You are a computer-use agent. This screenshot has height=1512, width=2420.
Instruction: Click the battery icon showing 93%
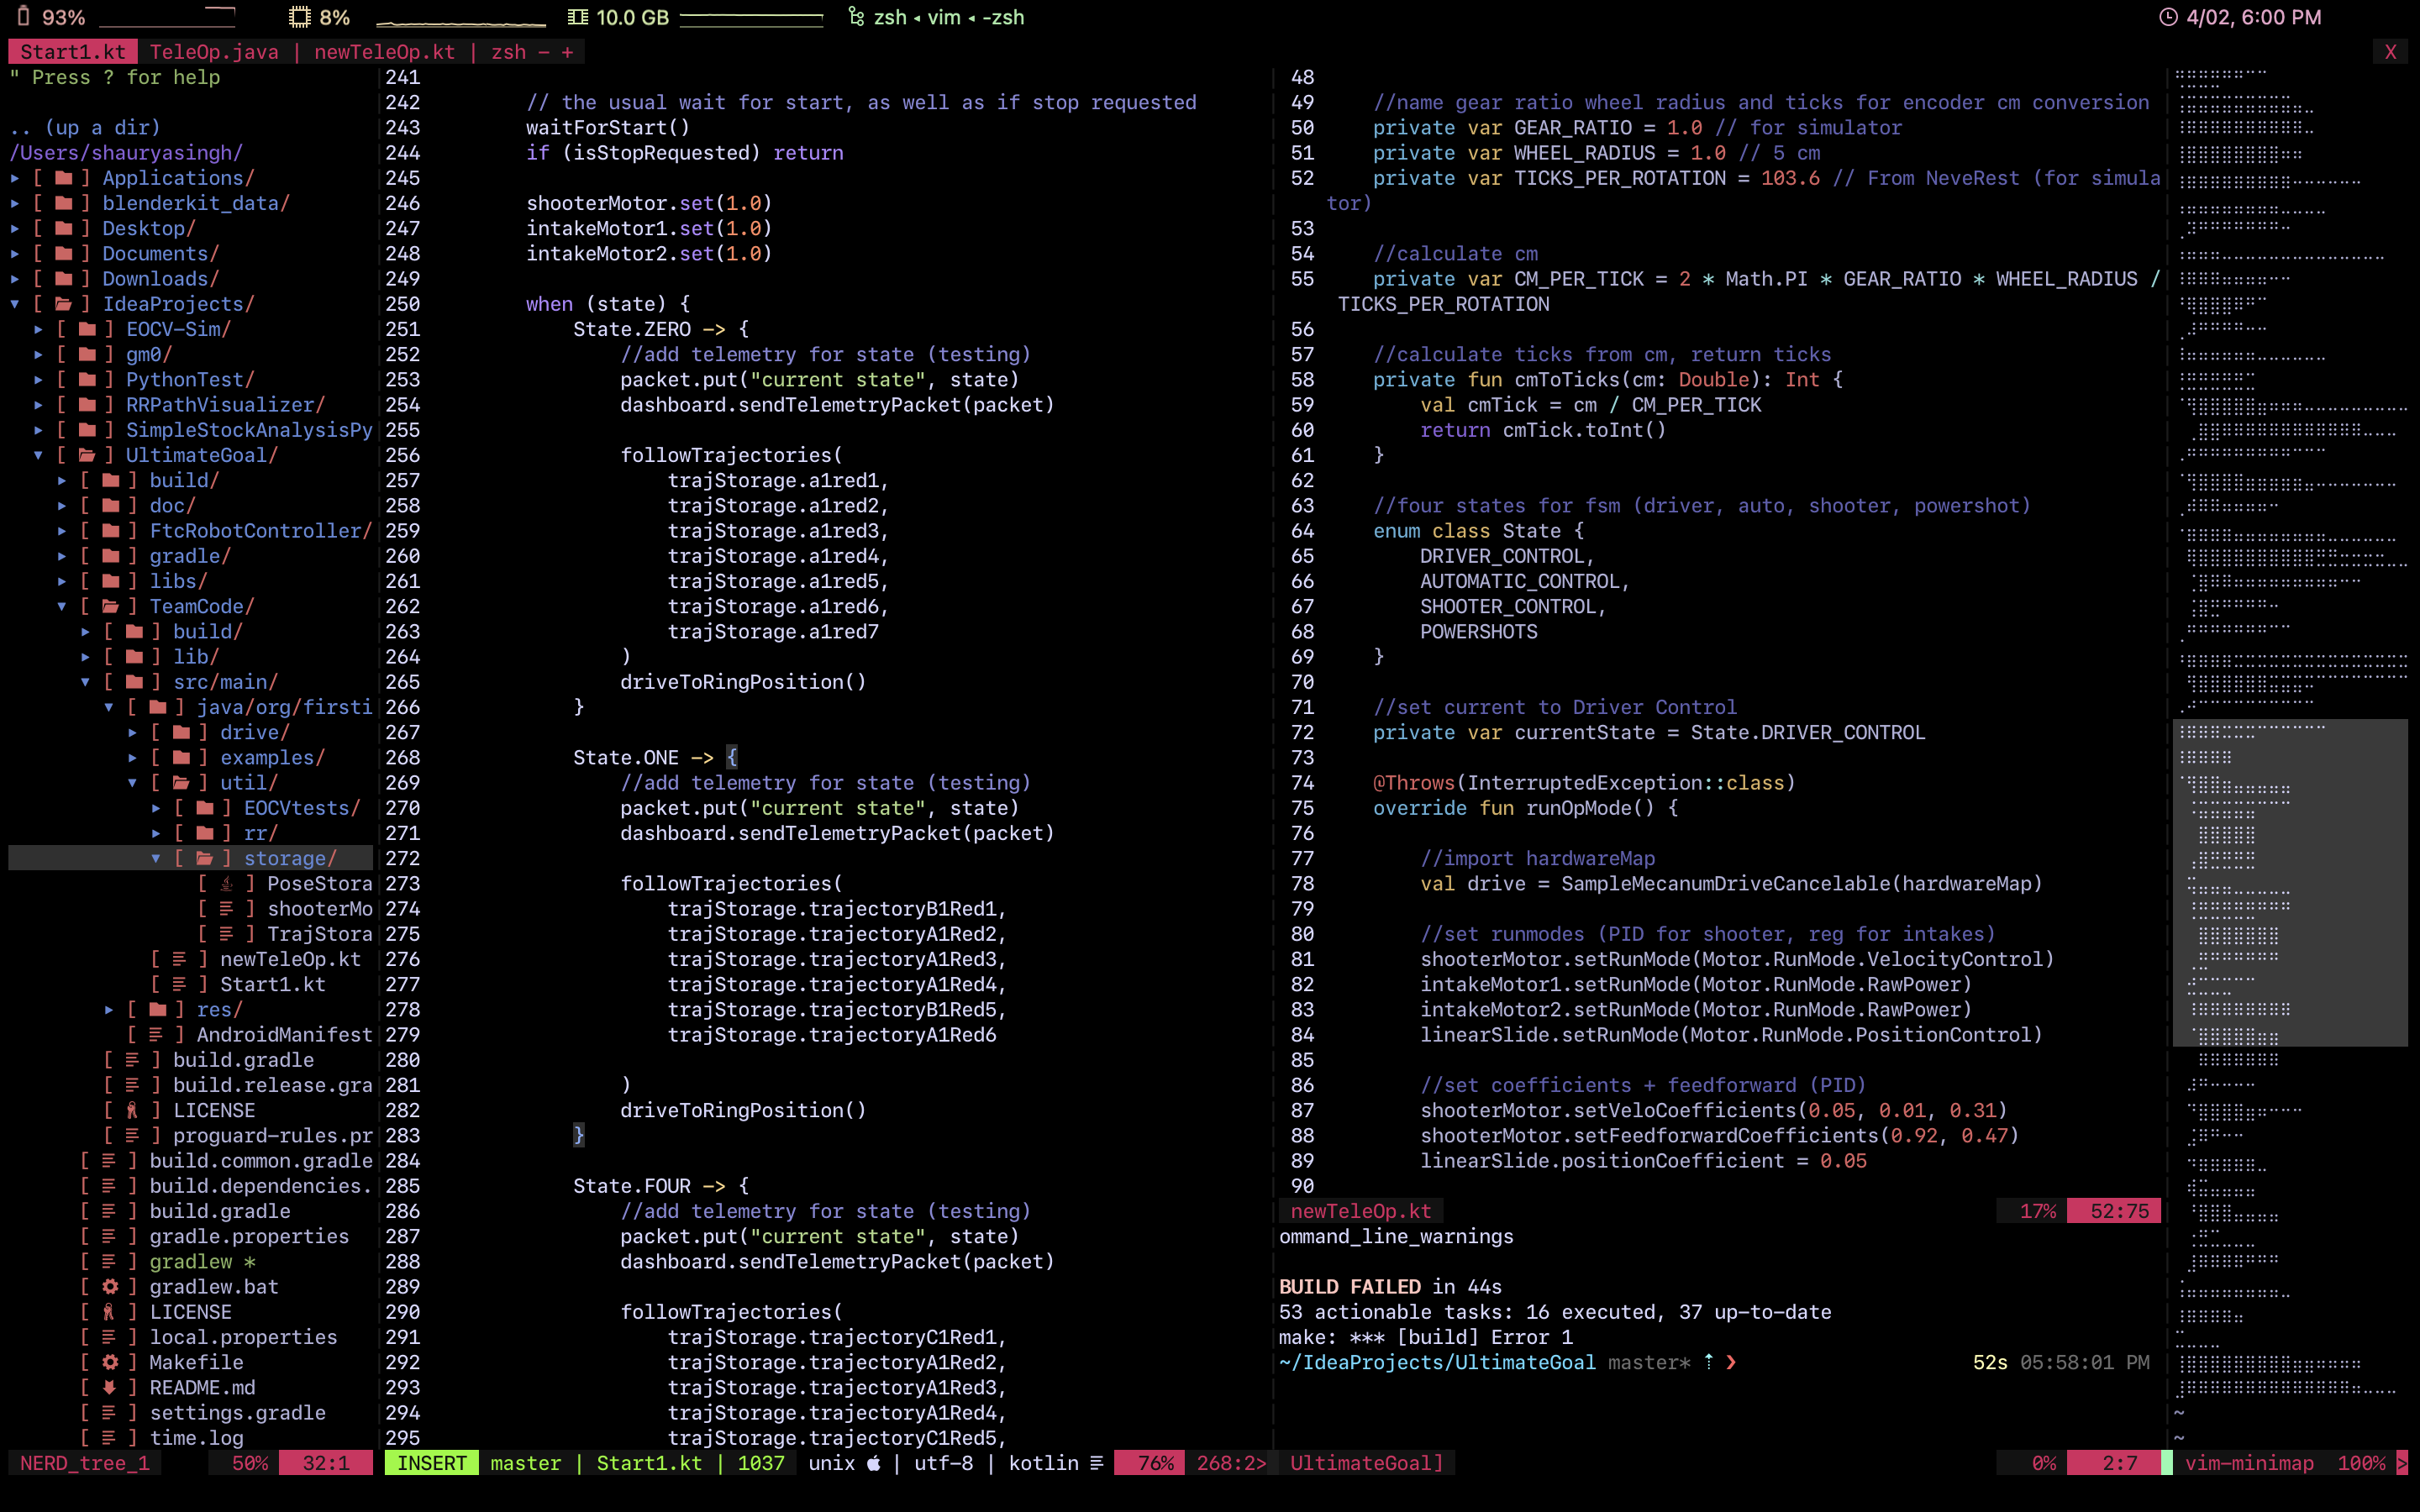pos(23,17)
